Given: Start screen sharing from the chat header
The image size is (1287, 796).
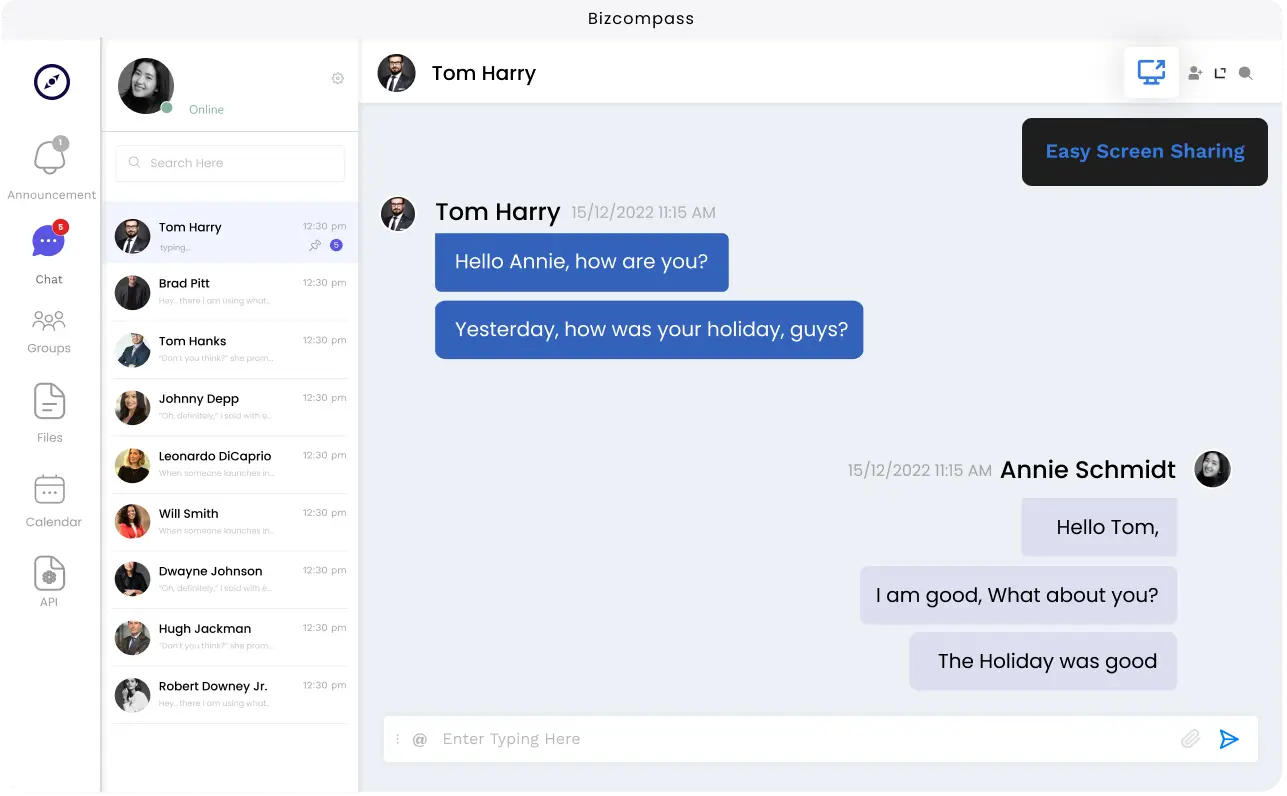Looking at the screenshot, I should pyautogui.click(x=1151, y=73).
